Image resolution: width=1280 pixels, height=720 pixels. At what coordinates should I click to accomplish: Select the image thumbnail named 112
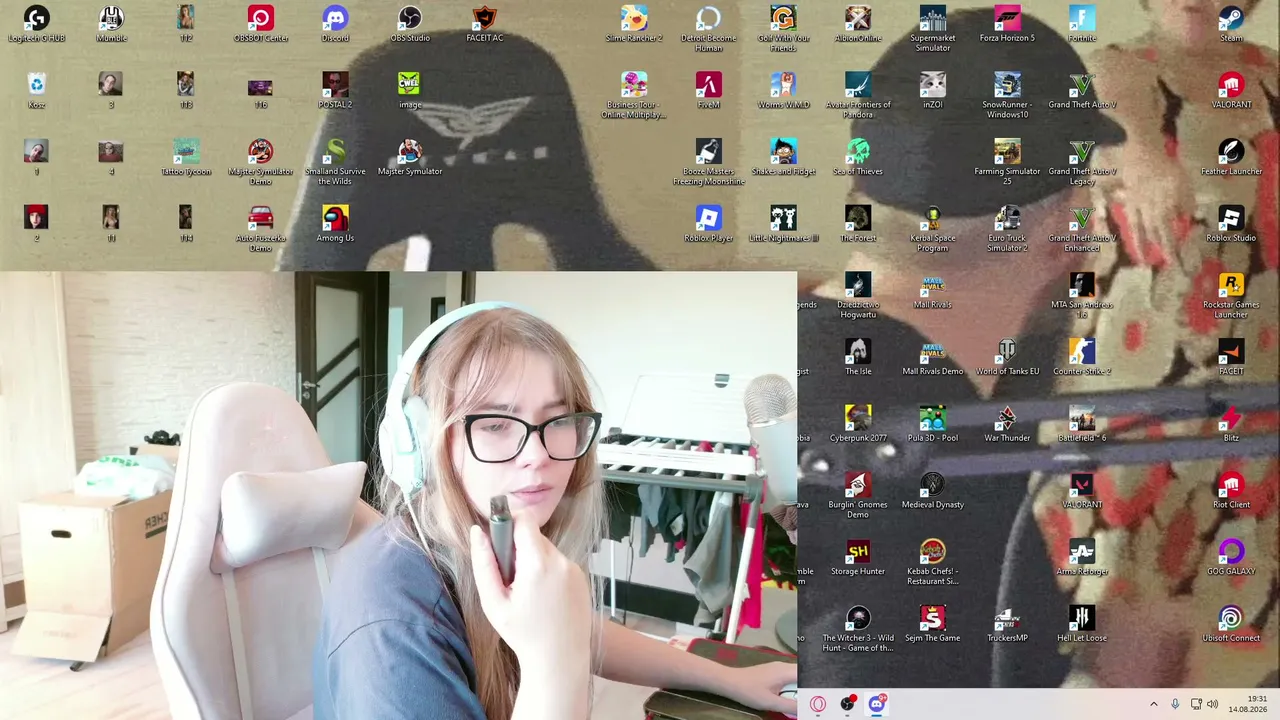point(186,24)
